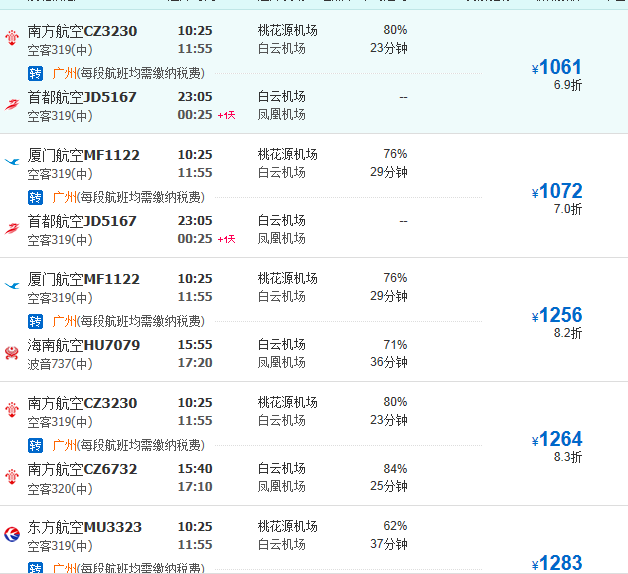Click Xiamen Air logo beside MF1122 in ¥1072 itinerary
This screenshot has width=628, height=574.
tap(12, 161)
